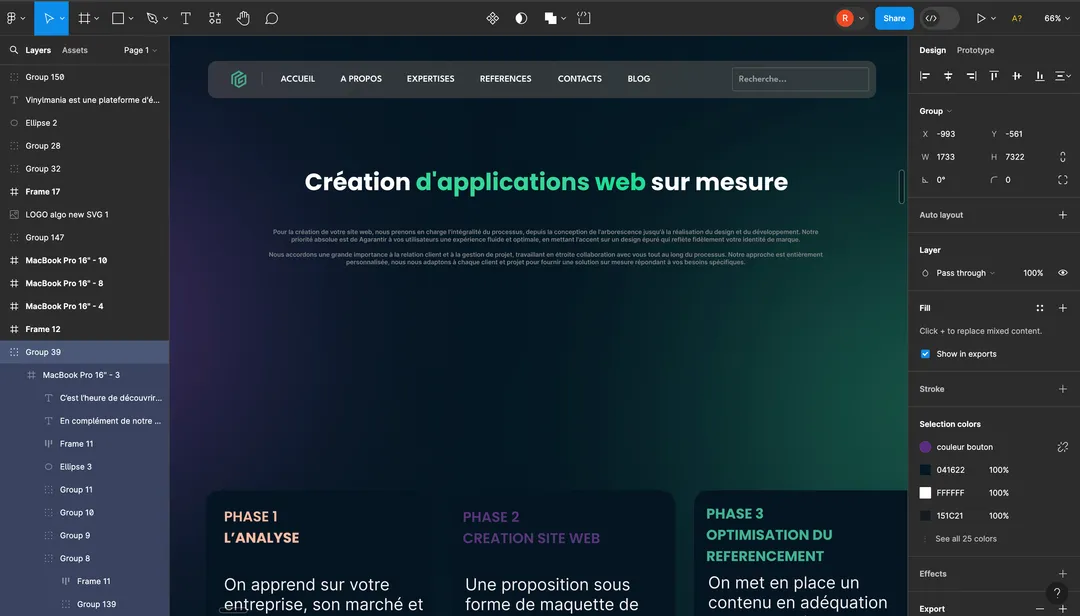Screen dimensions: 1080x616
Task: Click the FFFFFF white color swatch
Action: click(925, 493)
